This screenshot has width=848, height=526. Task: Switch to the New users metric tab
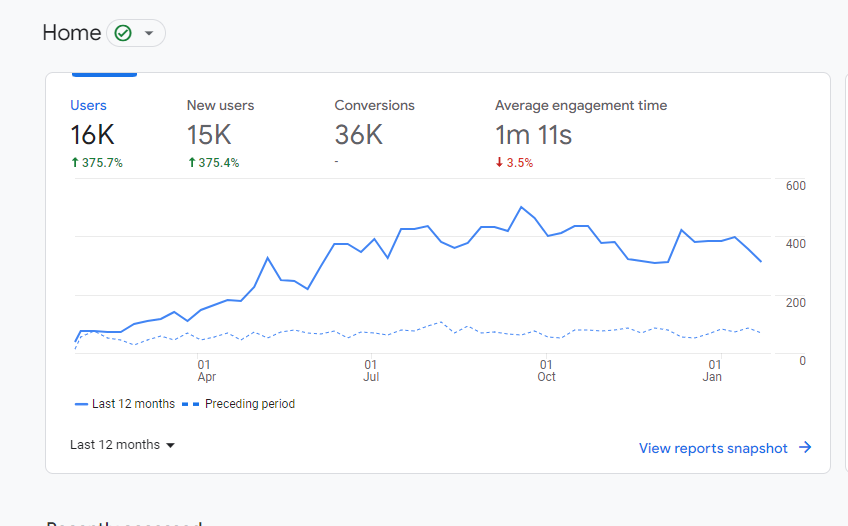220,105
